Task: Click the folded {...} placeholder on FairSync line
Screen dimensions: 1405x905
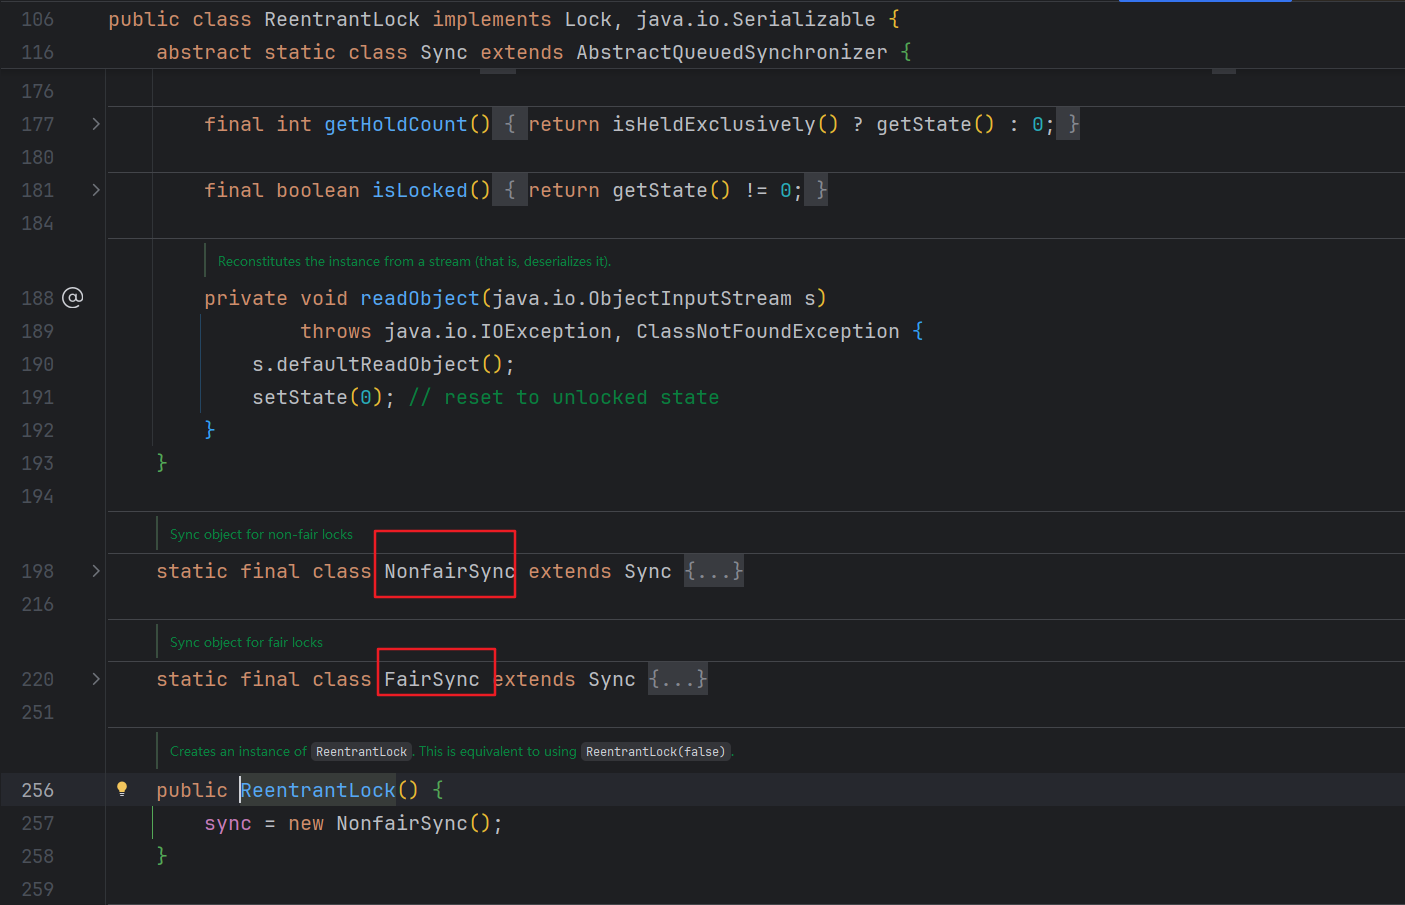Action: (x=677, y=679)
